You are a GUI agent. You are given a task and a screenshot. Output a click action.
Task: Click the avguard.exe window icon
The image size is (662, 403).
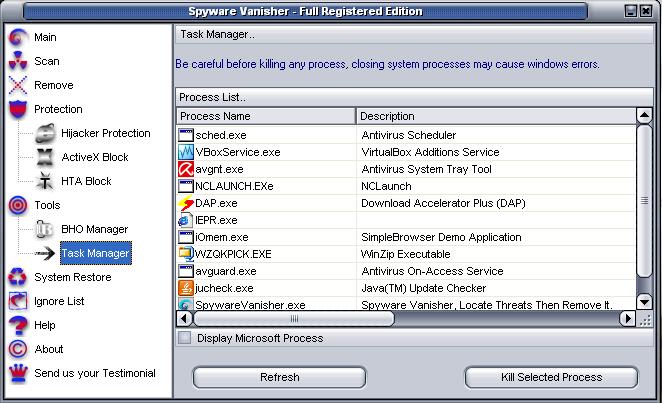point(186,271)
